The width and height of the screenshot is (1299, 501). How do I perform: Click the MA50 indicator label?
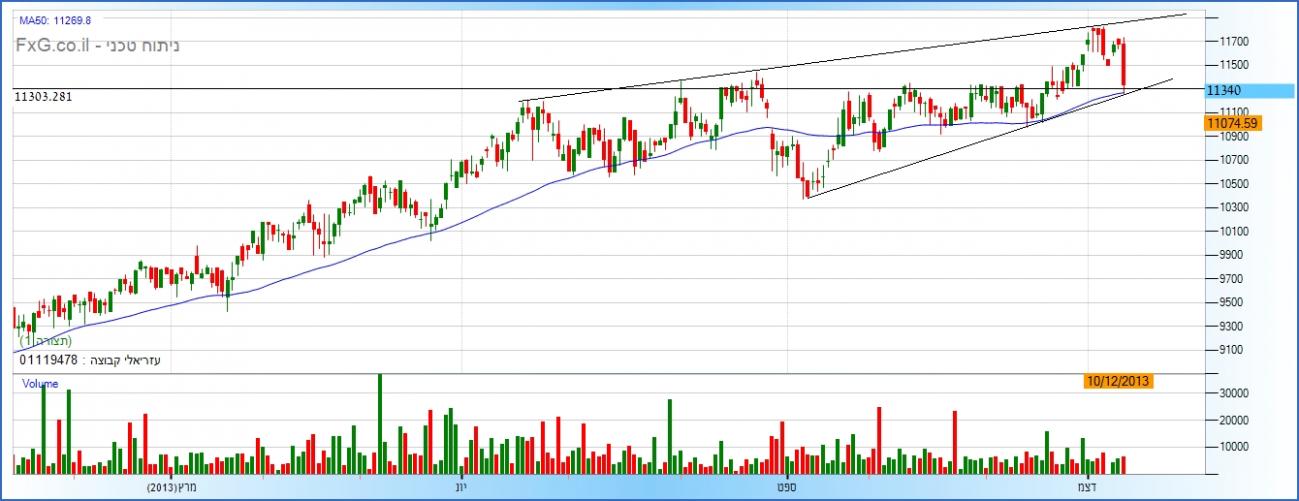[x=55, y=20]
